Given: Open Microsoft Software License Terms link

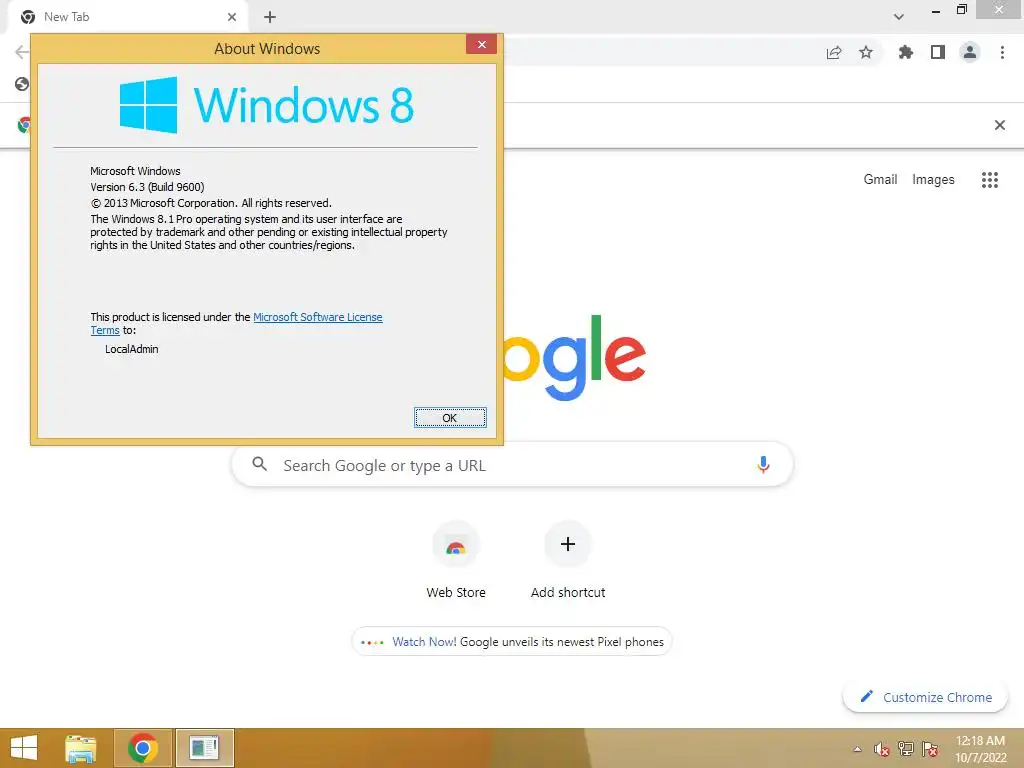Looking at the screenshot, I should (317, 317).
